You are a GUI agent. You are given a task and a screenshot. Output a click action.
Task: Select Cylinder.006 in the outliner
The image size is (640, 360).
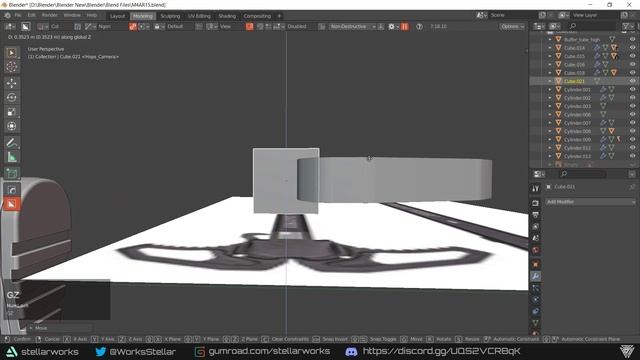[x=577, y=114]
